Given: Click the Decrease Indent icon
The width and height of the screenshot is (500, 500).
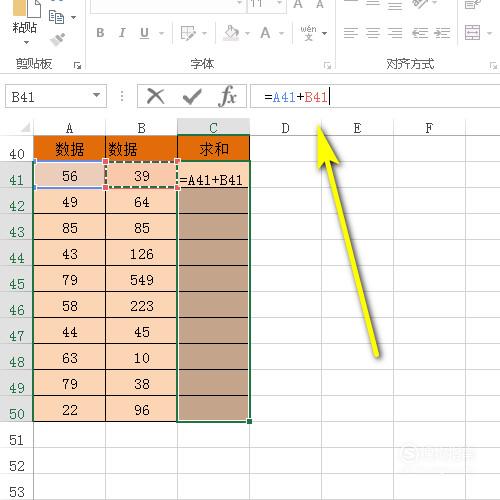Looking at the screenshot, I should click(420, 33).
